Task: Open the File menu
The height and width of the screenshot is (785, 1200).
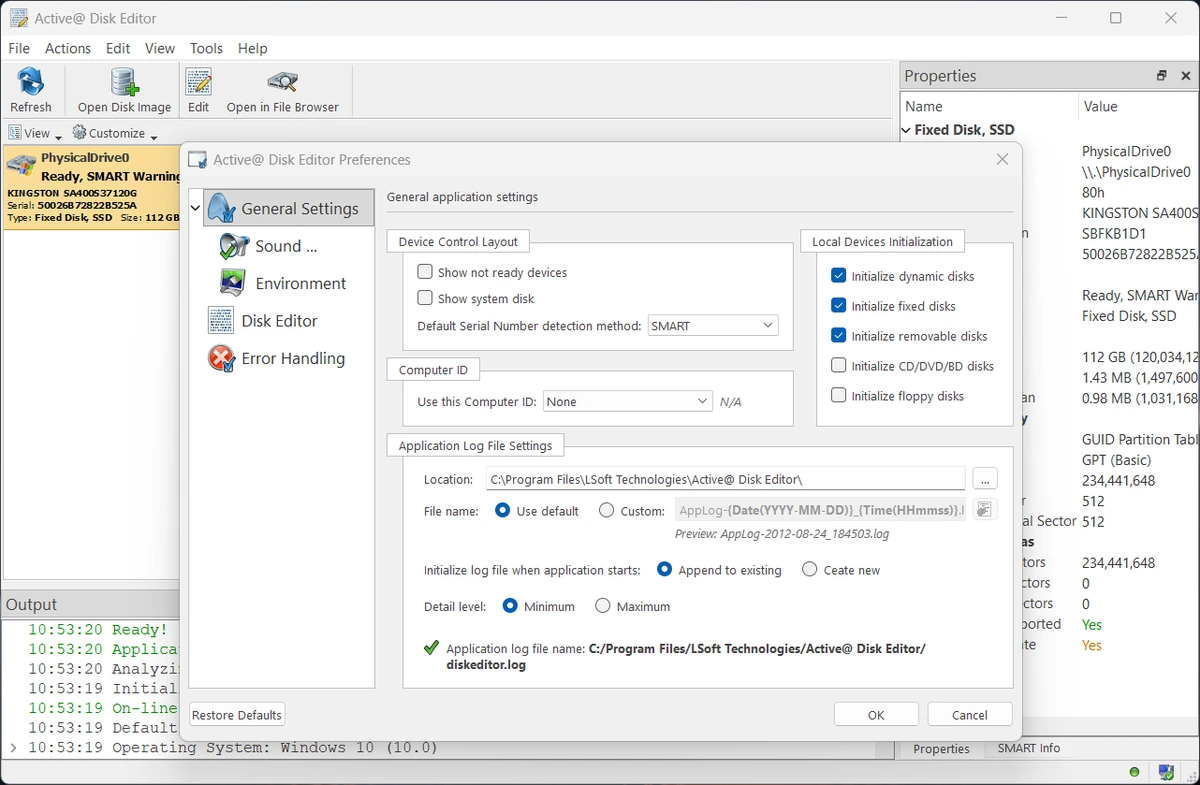Action: click(x=19, y=48)
